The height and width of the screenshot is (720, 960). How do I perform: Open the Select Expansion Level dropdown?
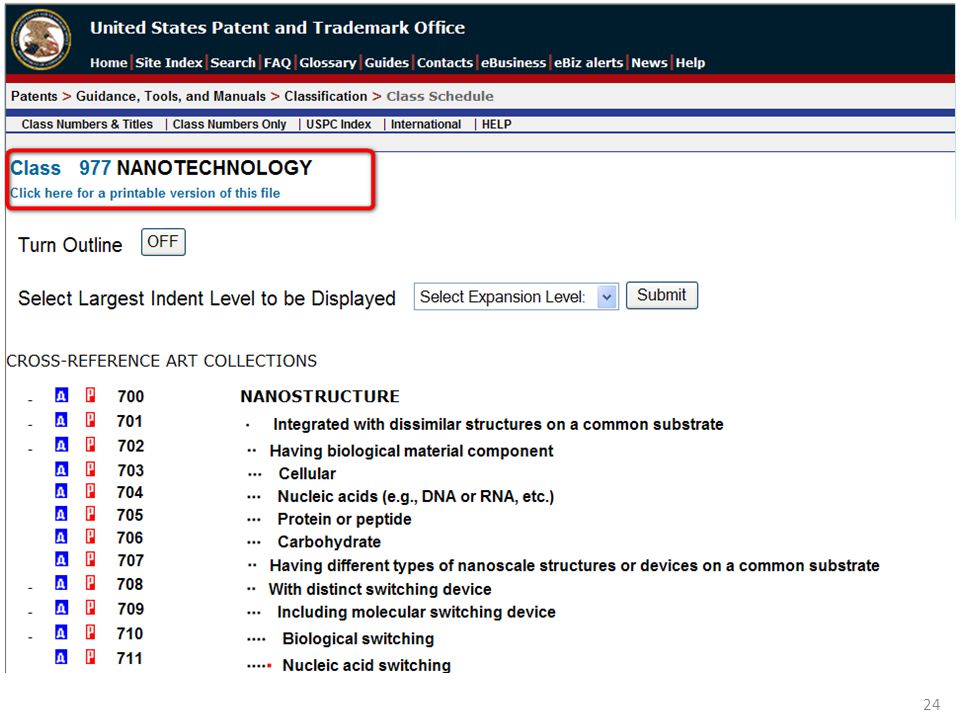pos(516,296)
